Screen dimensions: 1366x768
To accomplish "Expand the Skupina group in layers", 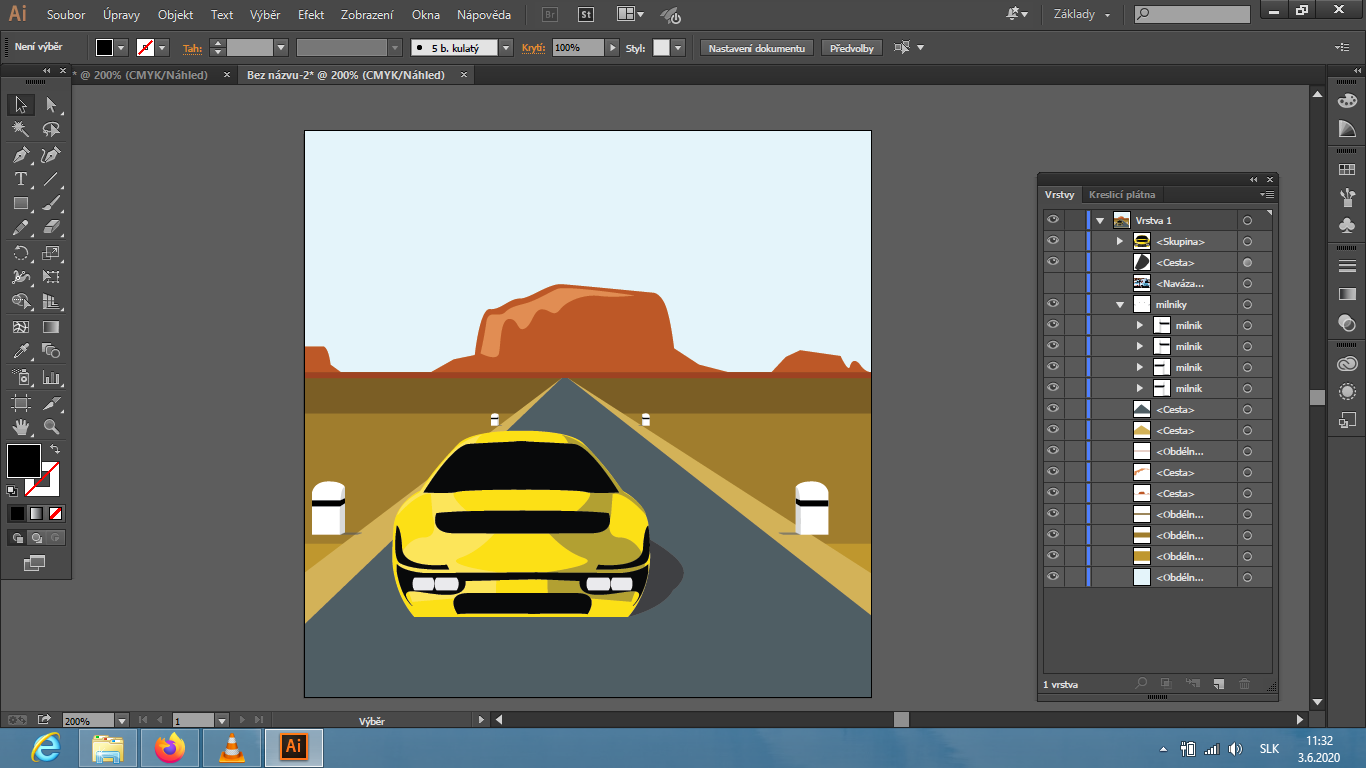I will [x=1120, y=241].
